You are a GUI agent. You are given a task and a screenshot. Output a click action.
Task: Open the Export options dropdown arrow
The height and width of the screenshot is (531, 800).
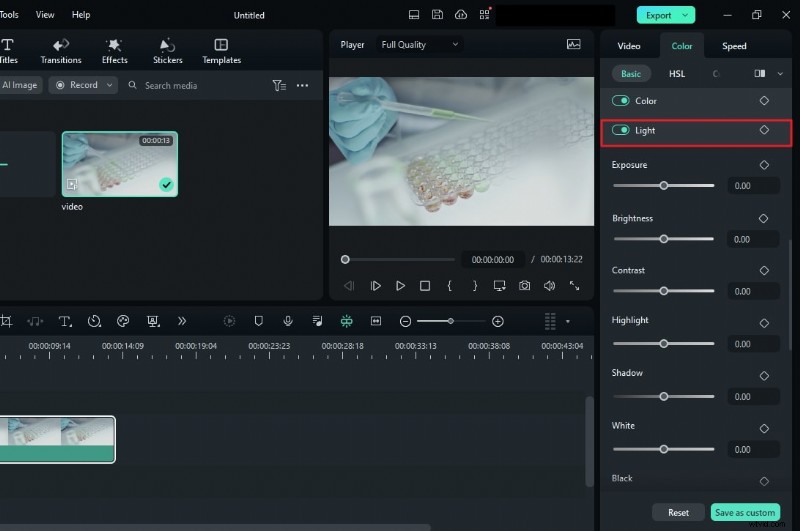(685, 15)
